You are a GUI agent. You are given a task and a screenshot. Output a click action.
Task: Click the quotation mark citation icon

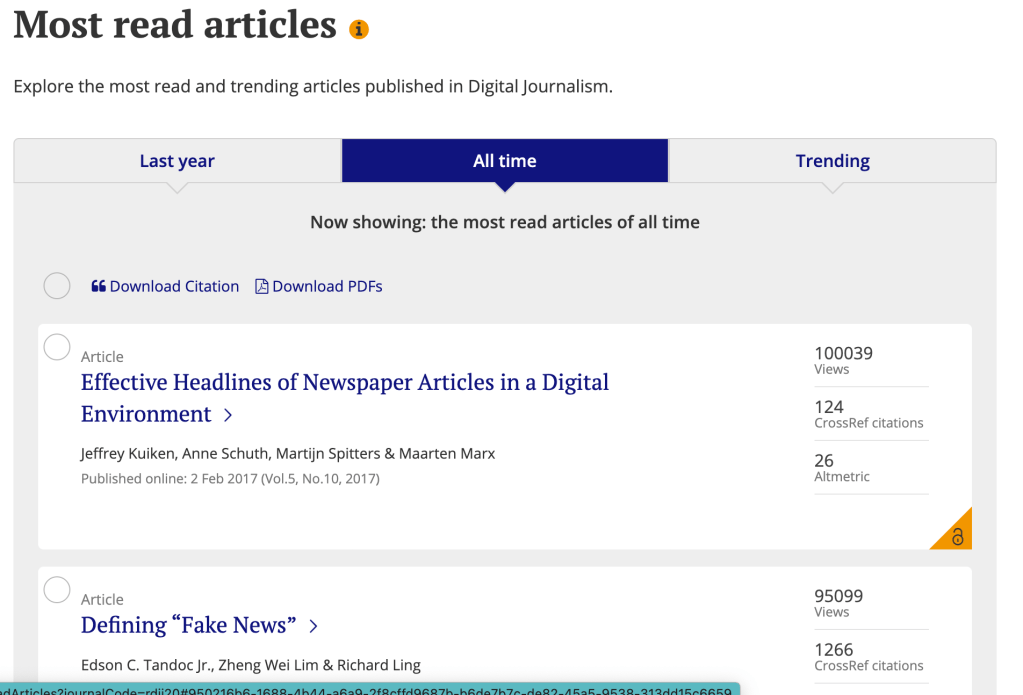(x=98, y=287)
